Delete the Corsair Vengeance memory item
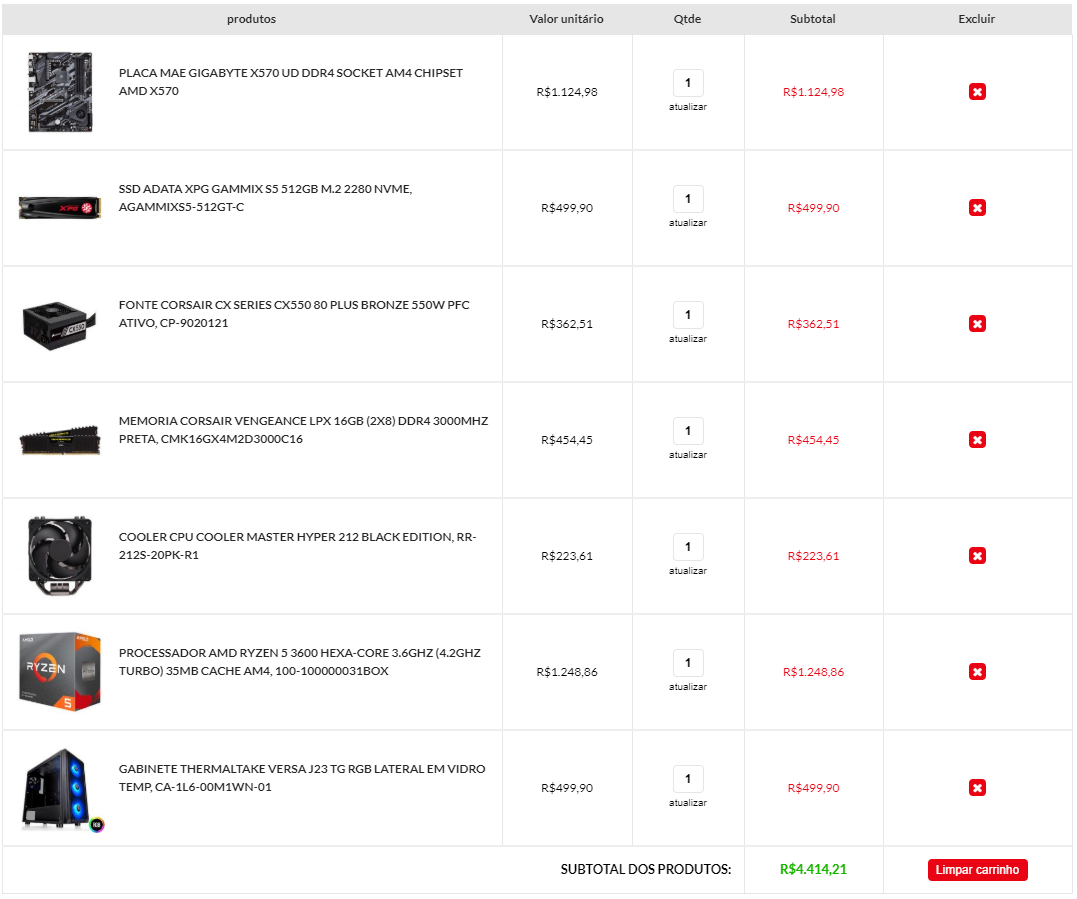 [977, 440]
